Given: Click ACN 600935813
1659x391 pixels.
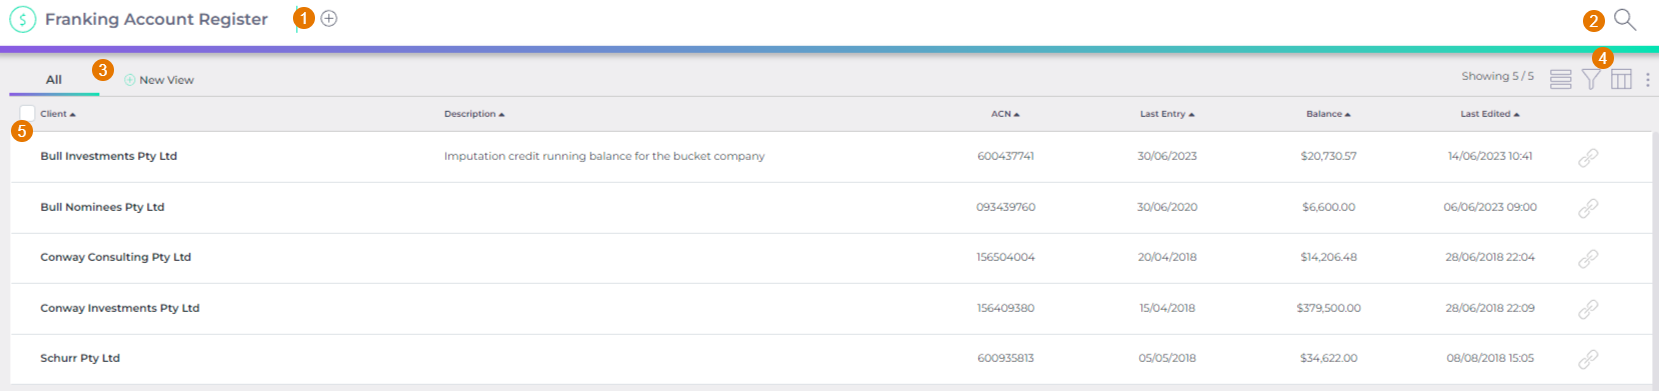Looking at the screenshot, I should (x=1005, y=358).
